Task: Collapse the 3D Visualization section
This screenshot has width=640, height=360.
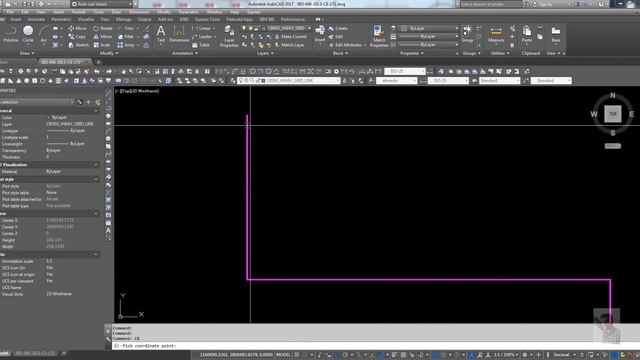Action: point(96,164)
